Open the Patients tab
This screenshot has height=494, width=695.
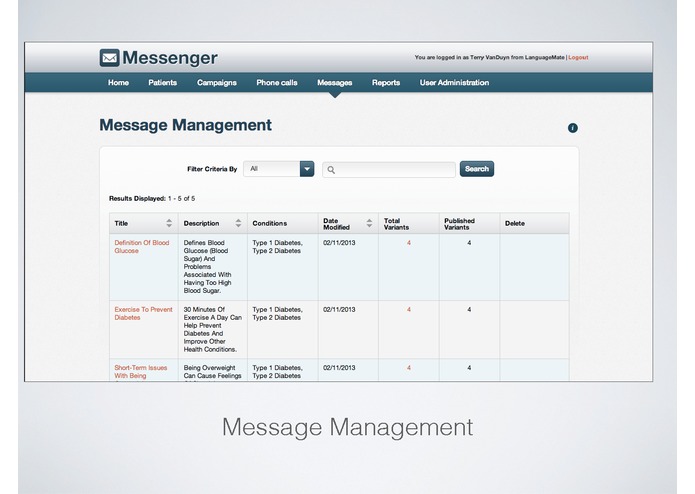point(163,83)
